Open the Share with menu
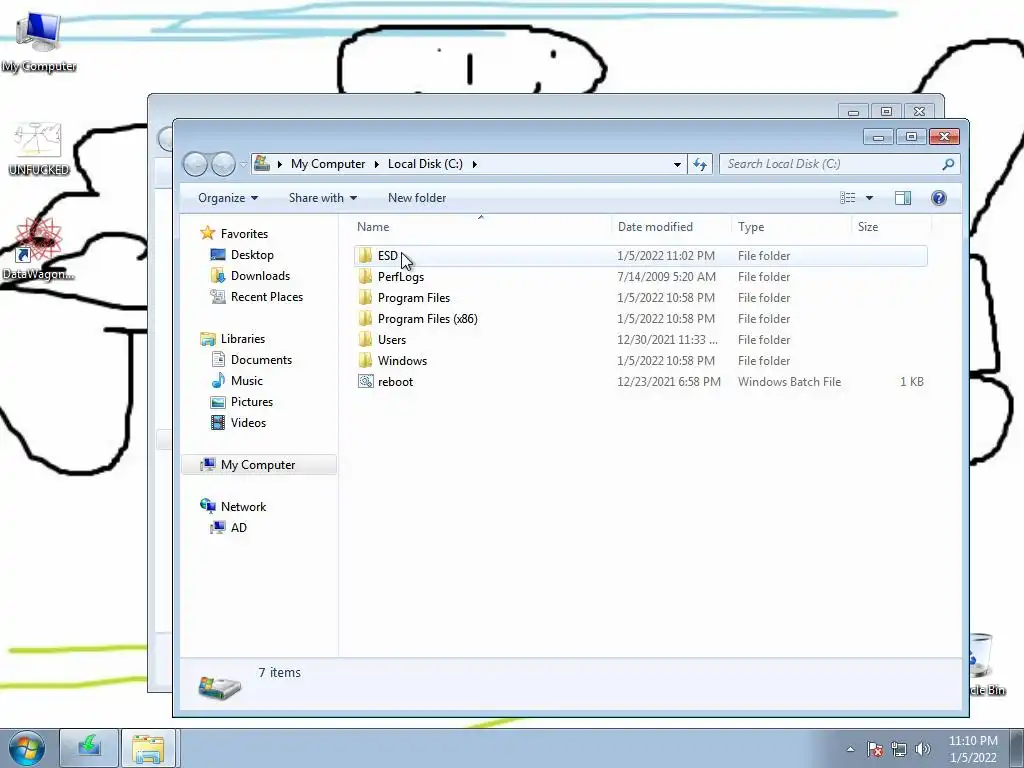Viewport: 1024px width, 768px height. (x=323, y=198)
